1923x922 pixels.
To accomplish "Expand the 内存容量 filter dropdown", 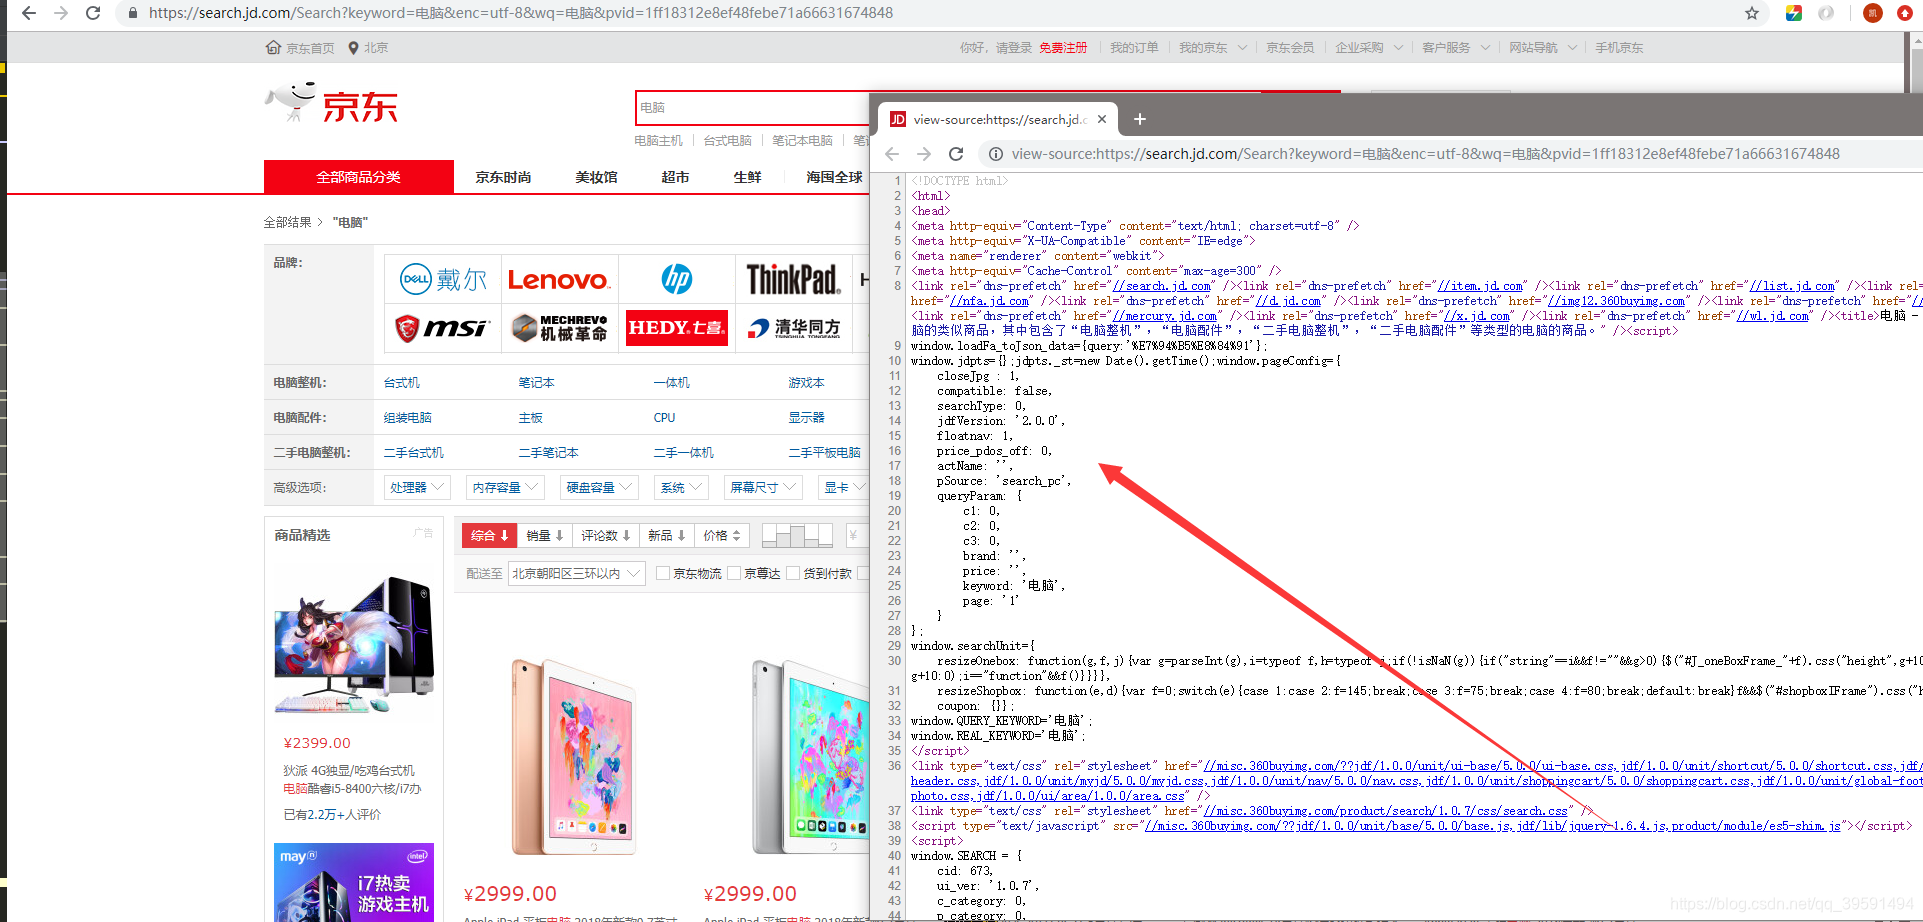I will point(506,488).
